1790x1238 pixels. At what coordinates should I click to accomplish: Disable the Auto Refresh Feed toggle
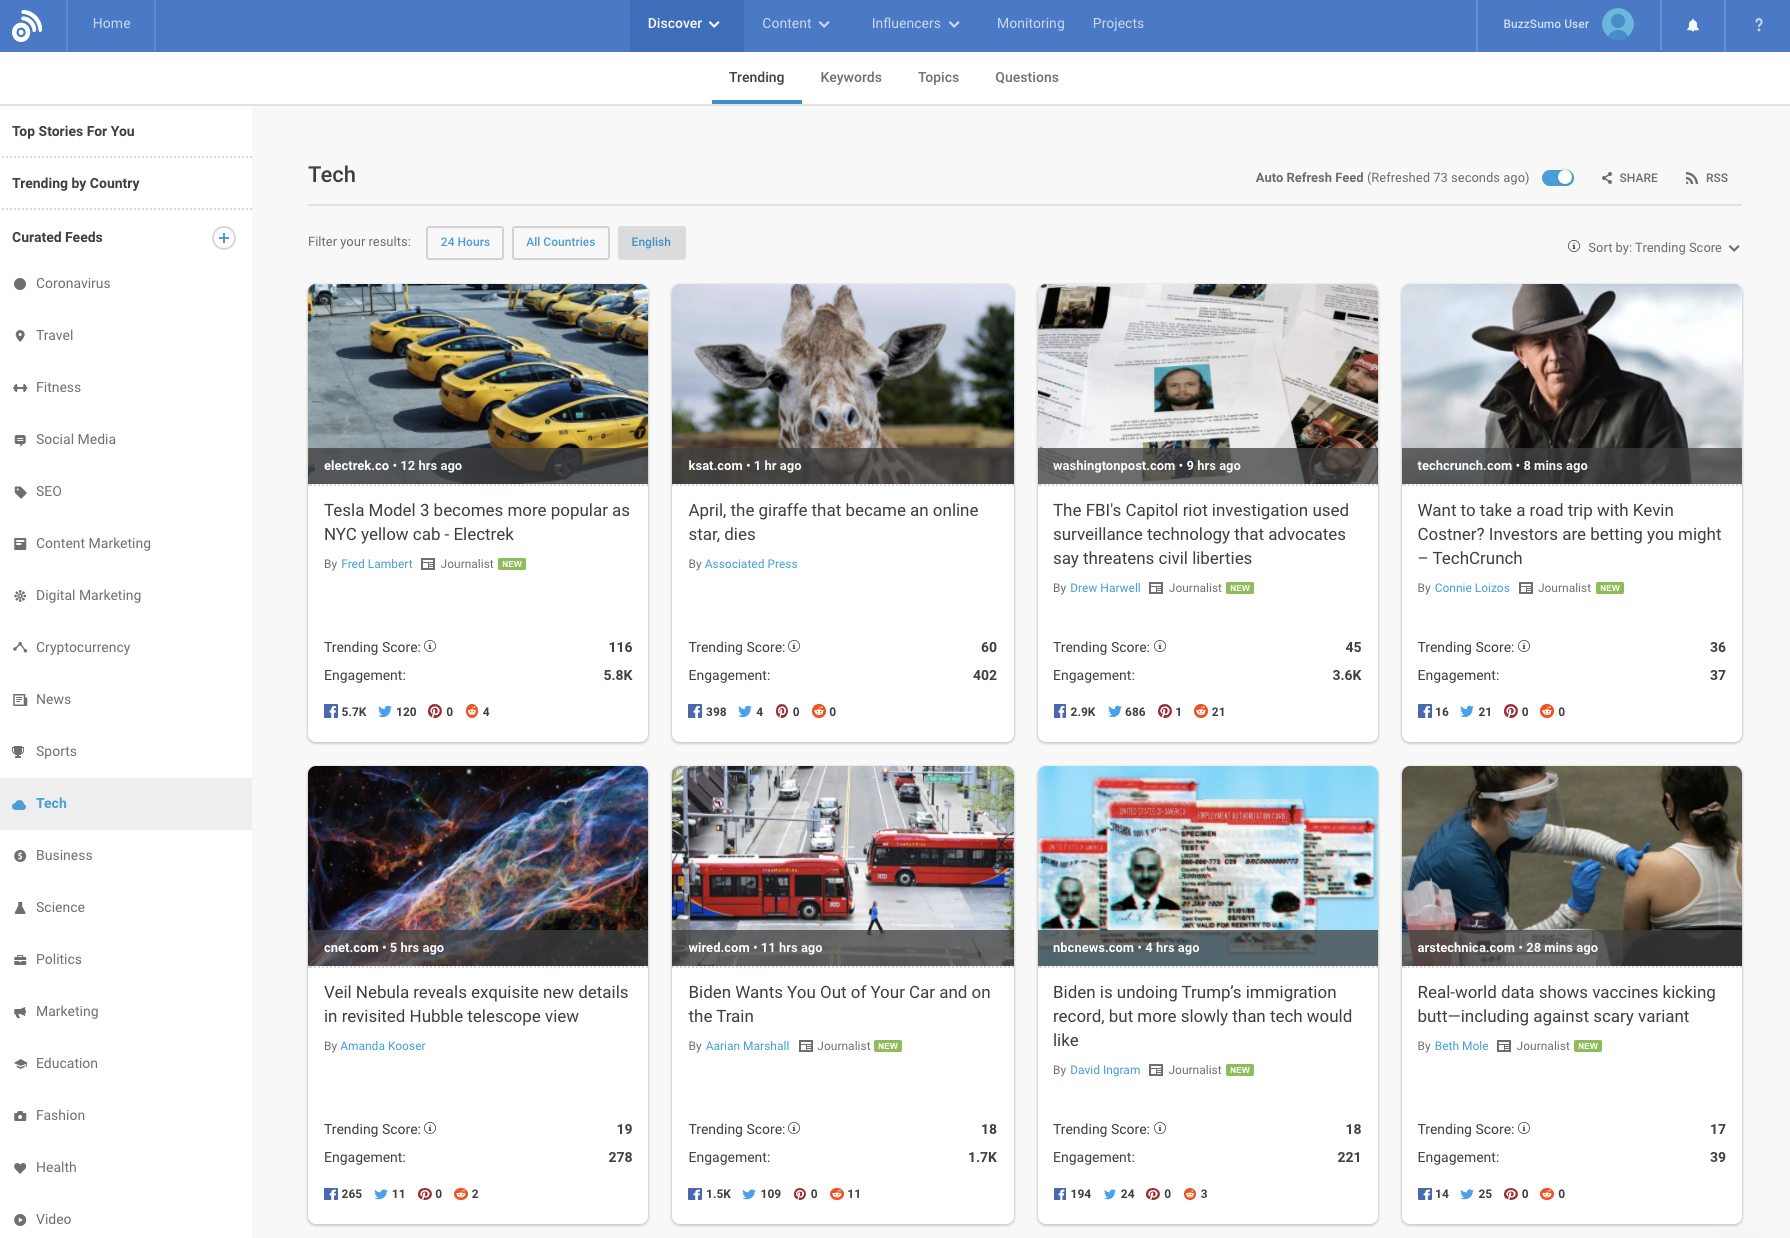(x=1558, y=177)
